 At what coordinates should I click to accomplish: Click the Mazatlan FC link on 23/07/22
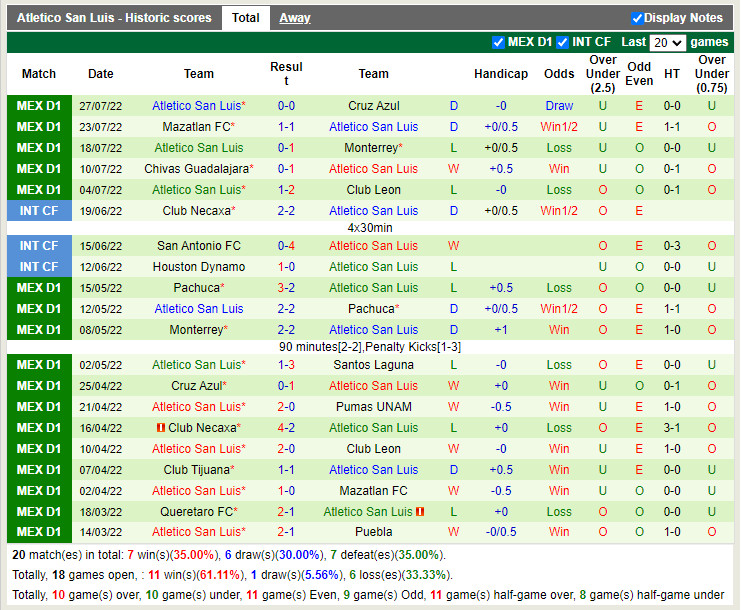click(x=196, y=127)
